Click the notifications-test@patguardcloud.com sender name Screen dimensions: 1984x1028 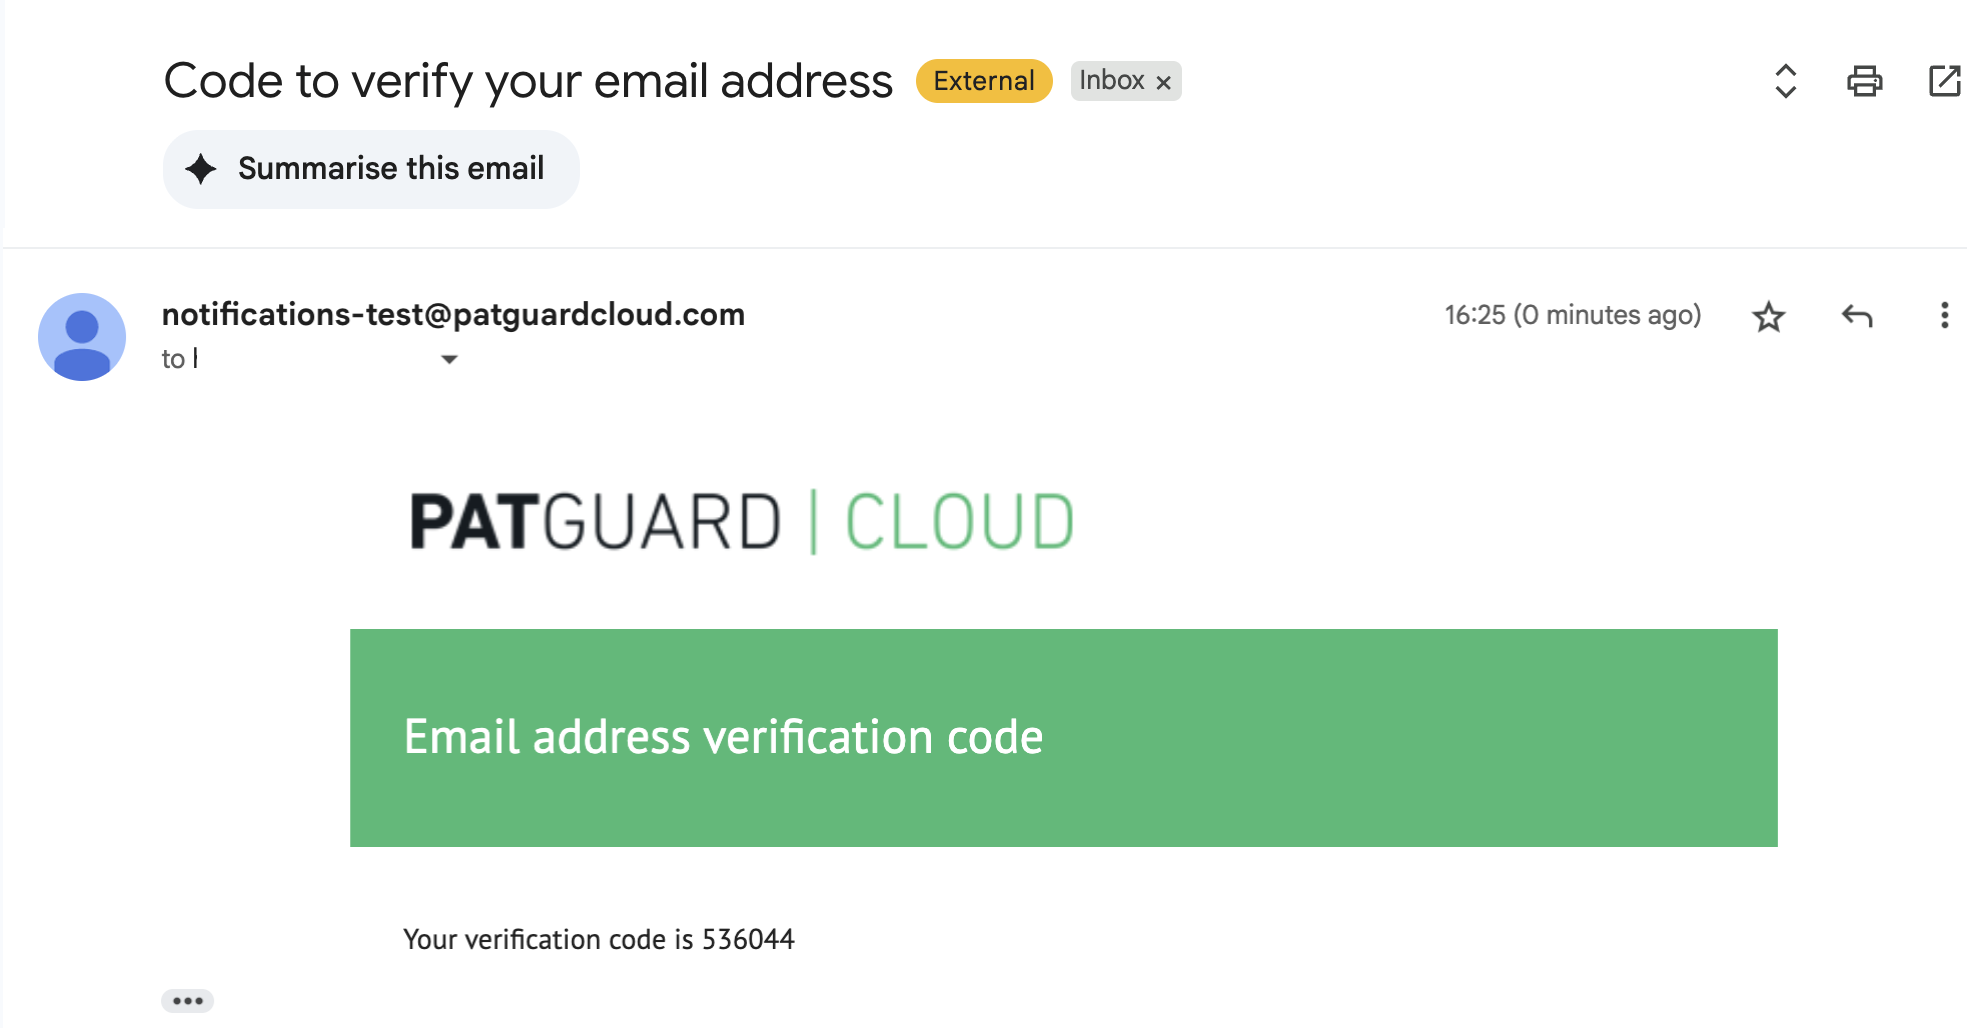coord(453,314)
